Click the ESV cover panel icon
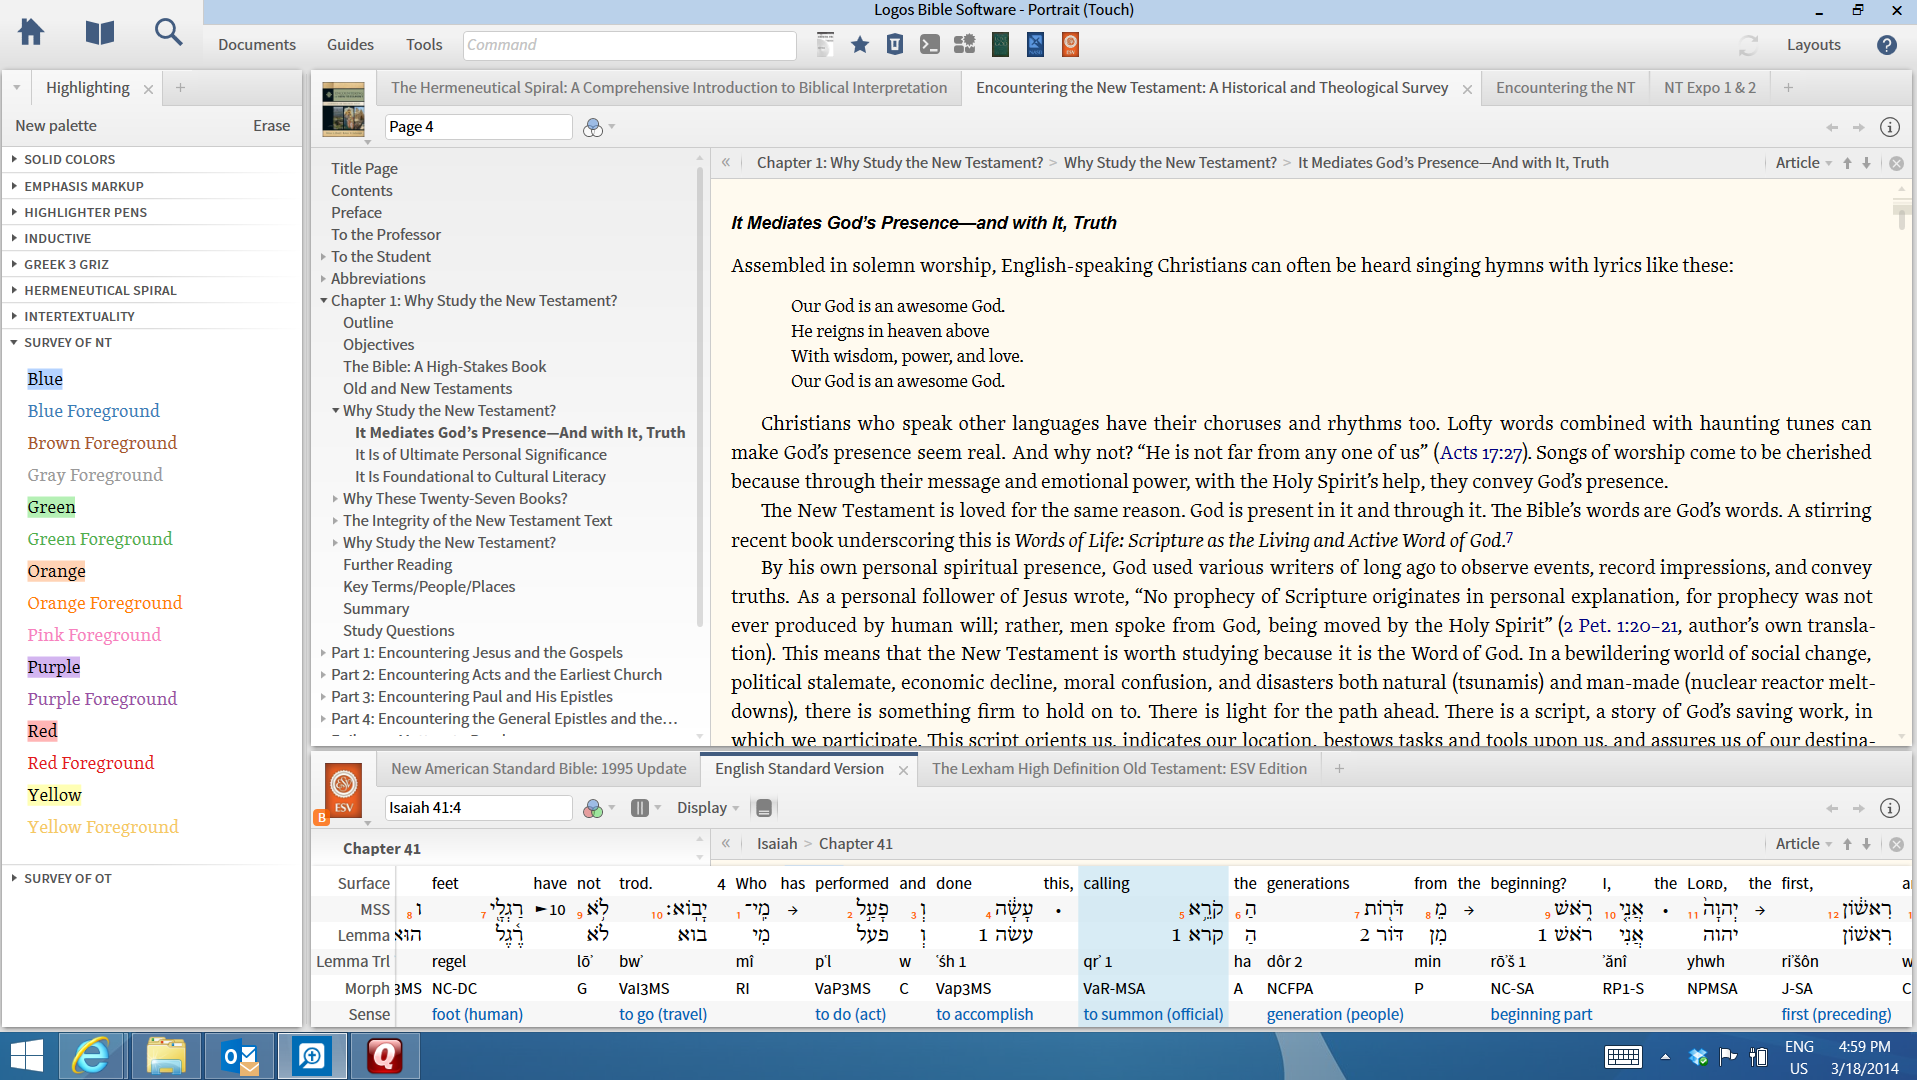The image size is (1917, 1080). (x=343, y=790)
